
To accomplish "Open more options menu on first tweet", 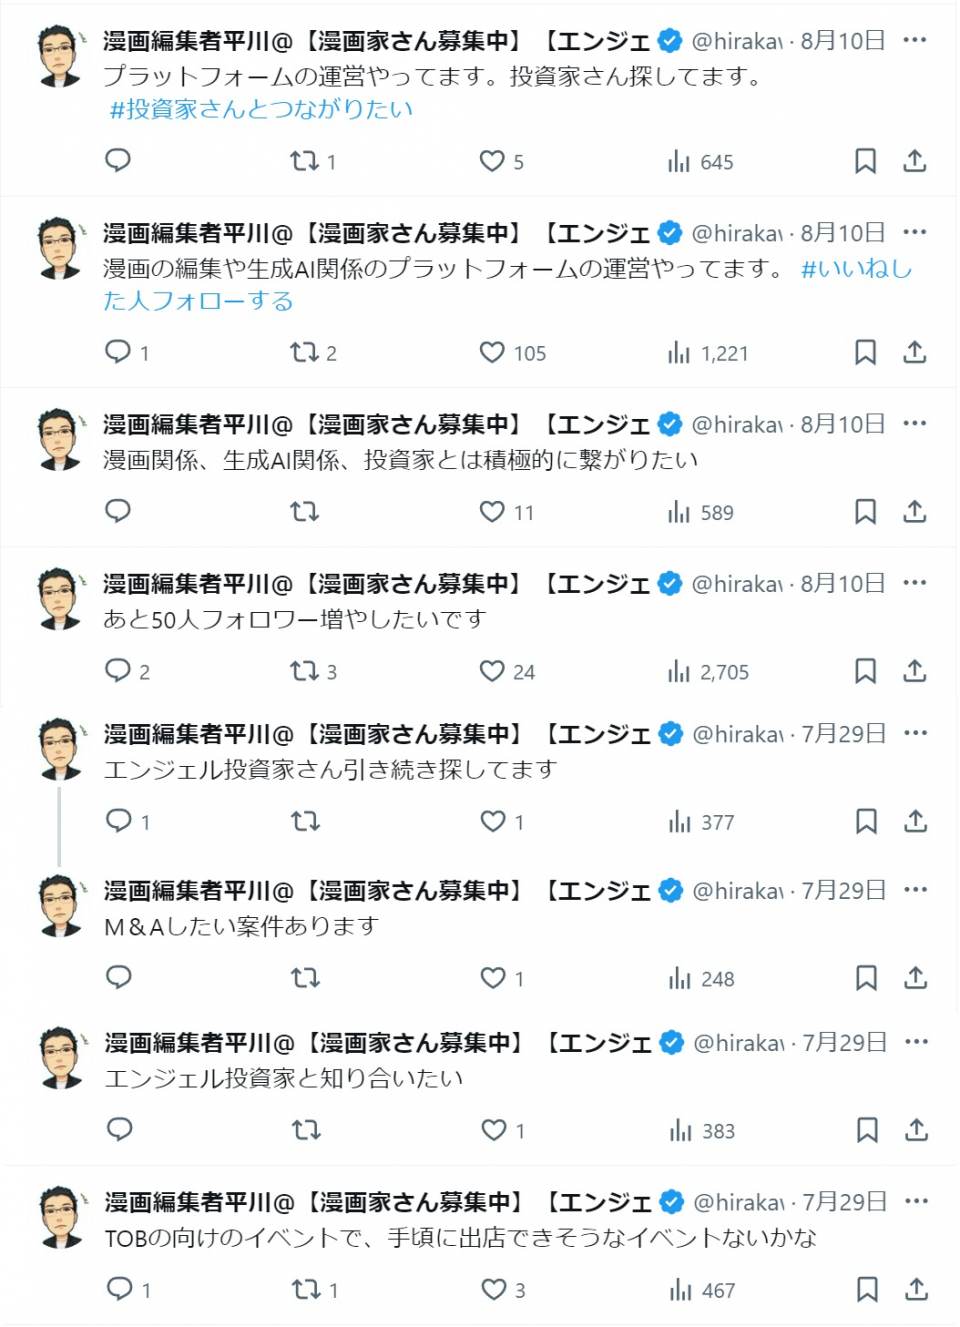I will [914, 40].
